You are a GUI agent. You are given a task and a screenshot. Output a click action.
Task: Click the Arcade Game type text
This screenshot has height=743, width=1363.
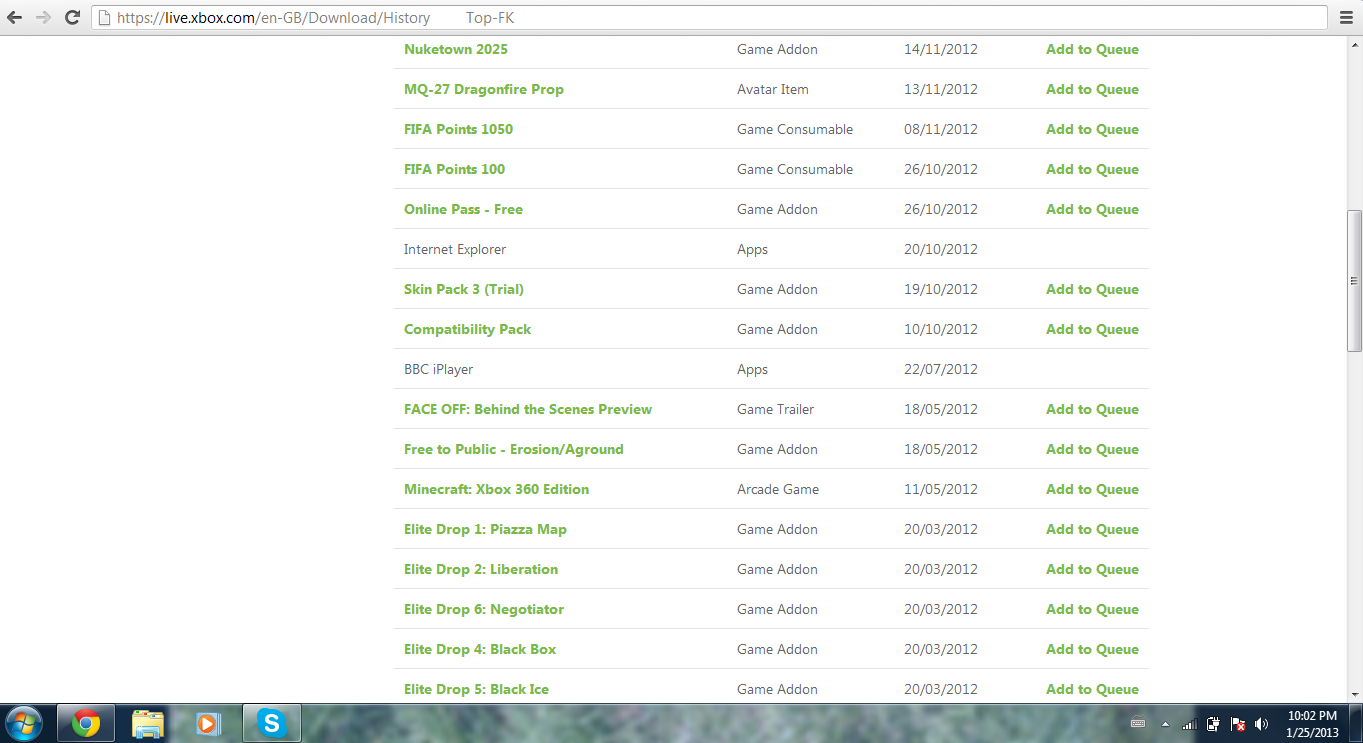click(778, 489)
